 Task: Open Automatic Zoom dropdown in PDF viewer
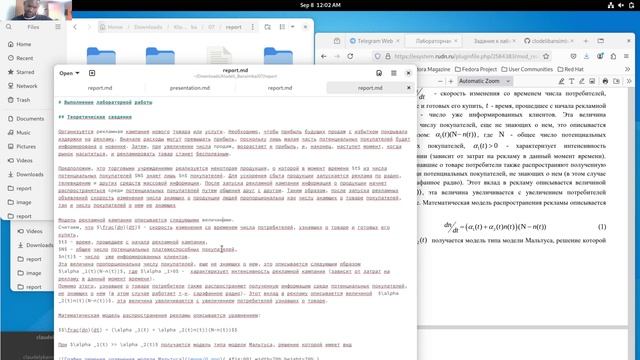(x=484, y=81)
